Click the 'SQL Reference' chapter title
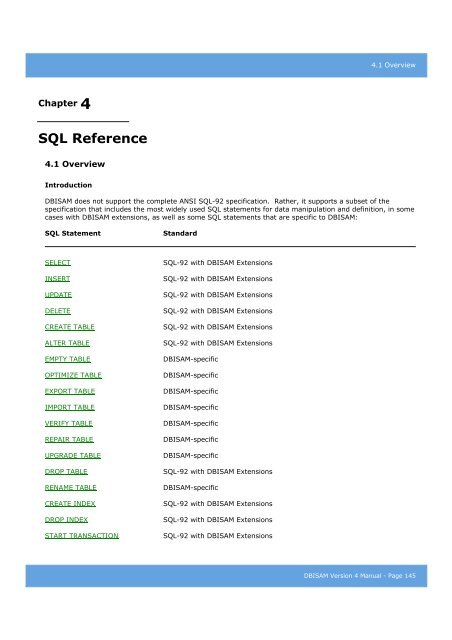This screenshot has height=640, width=452. (93, 138)
